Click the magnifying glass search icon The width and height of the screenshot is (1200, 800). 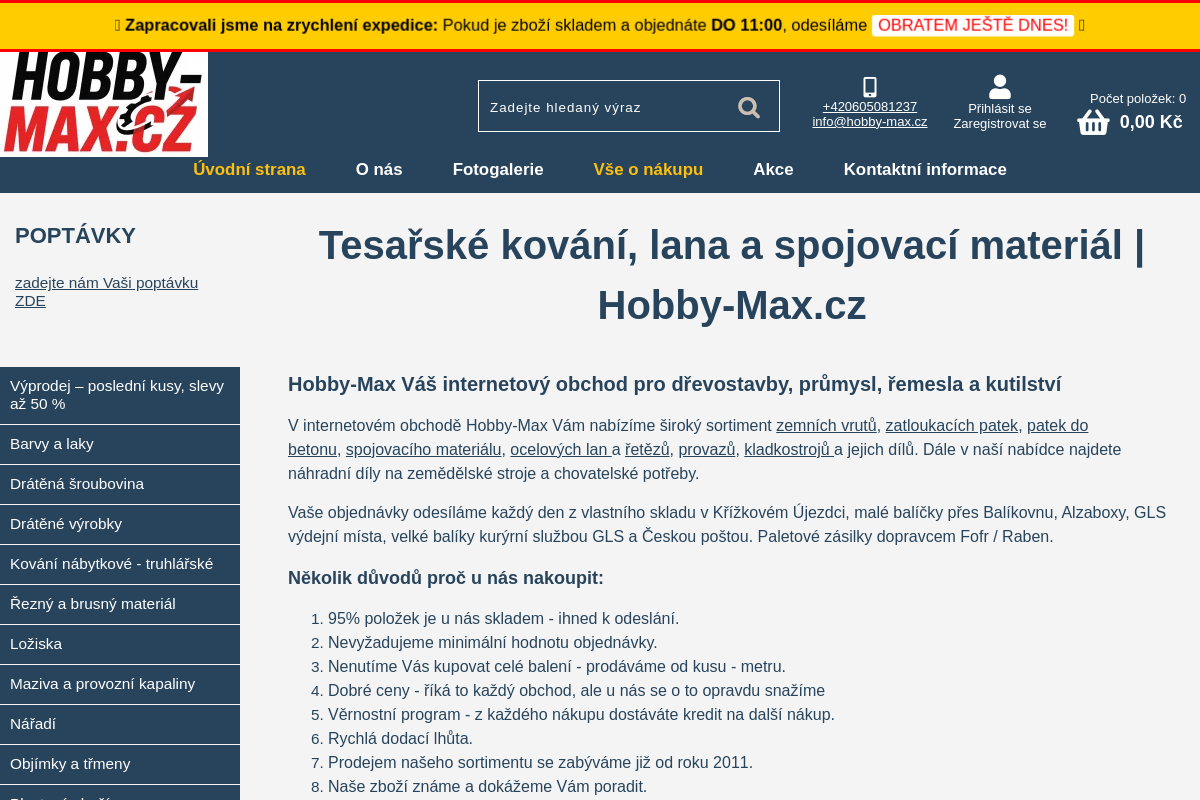tap(749, 107)
